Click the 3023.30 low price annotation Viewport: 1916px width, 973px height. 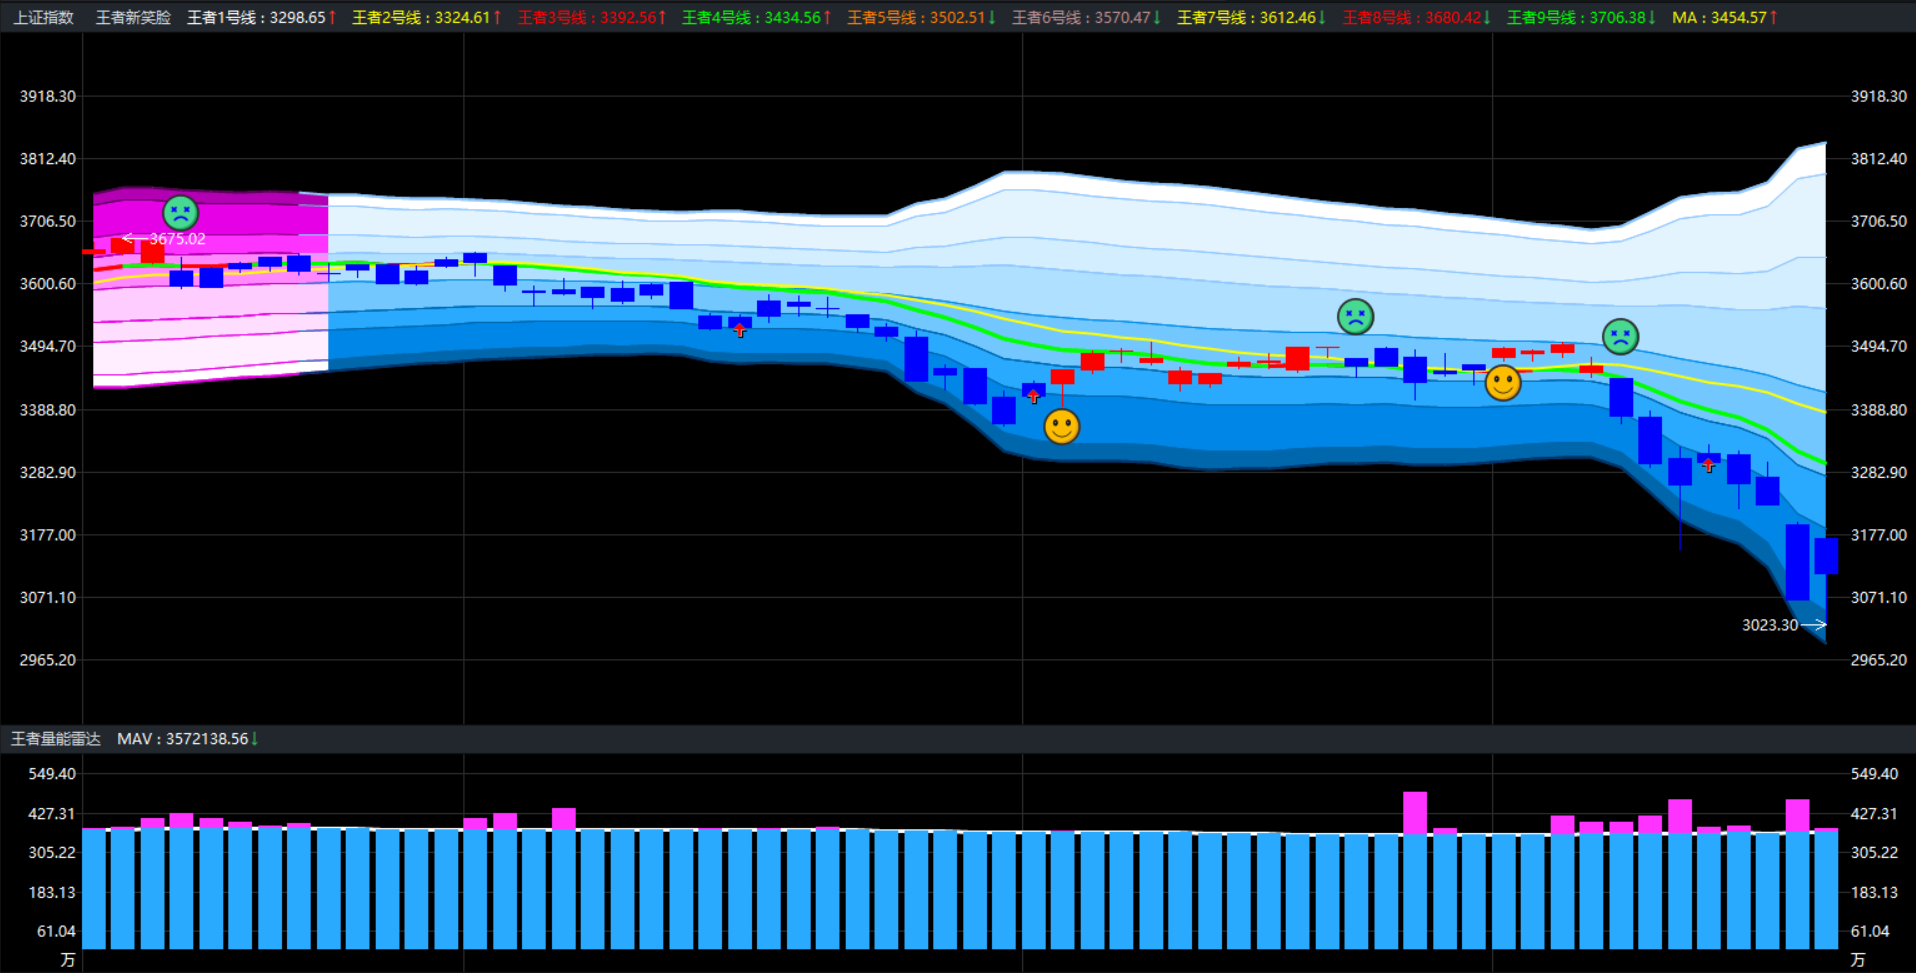pyautogui.click(x=1769, y=625)
